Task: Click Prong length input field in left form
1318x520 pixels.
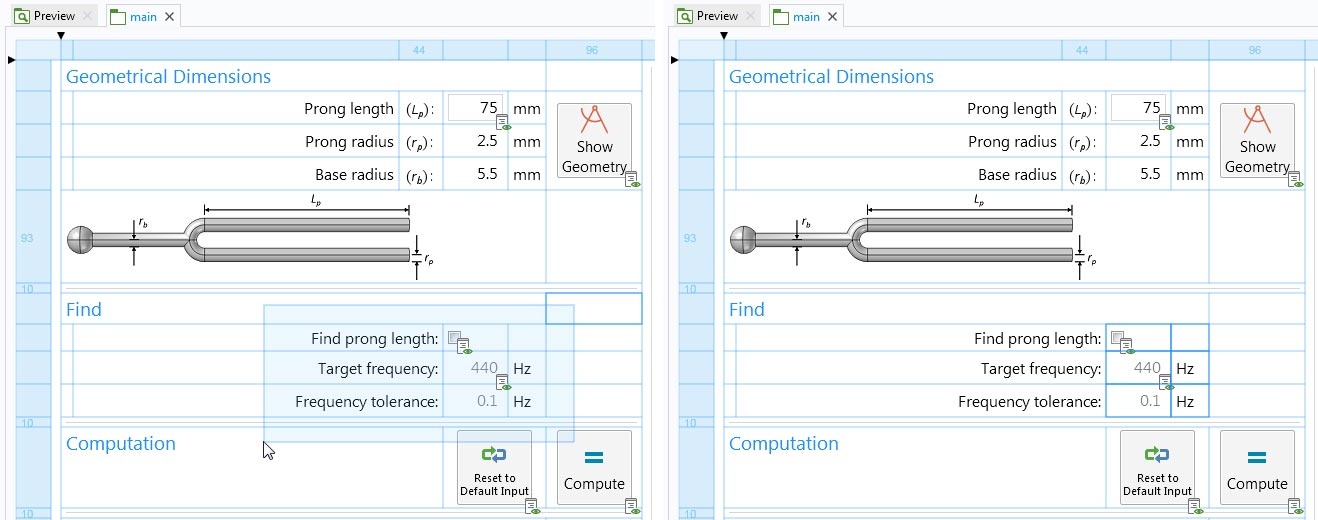Action: (x=475, y=109)
